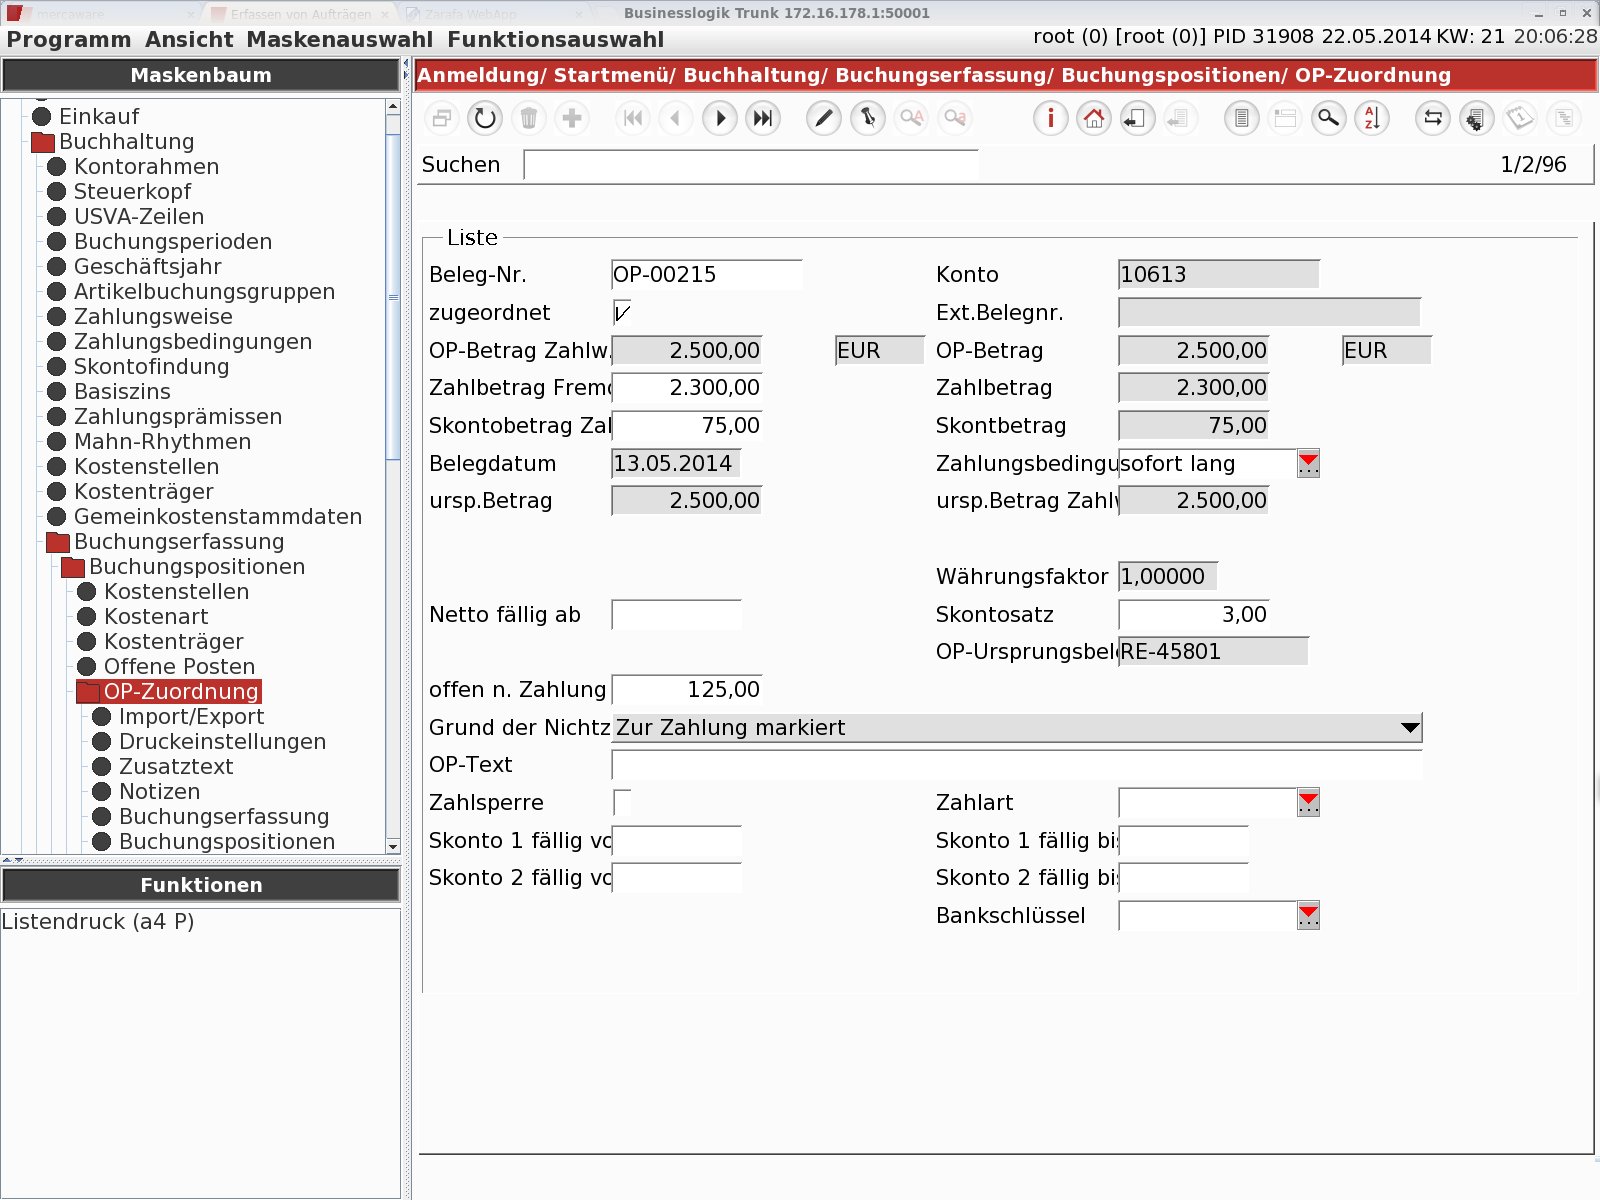Select Offene Posten in the tree

[x=179, y=666]
